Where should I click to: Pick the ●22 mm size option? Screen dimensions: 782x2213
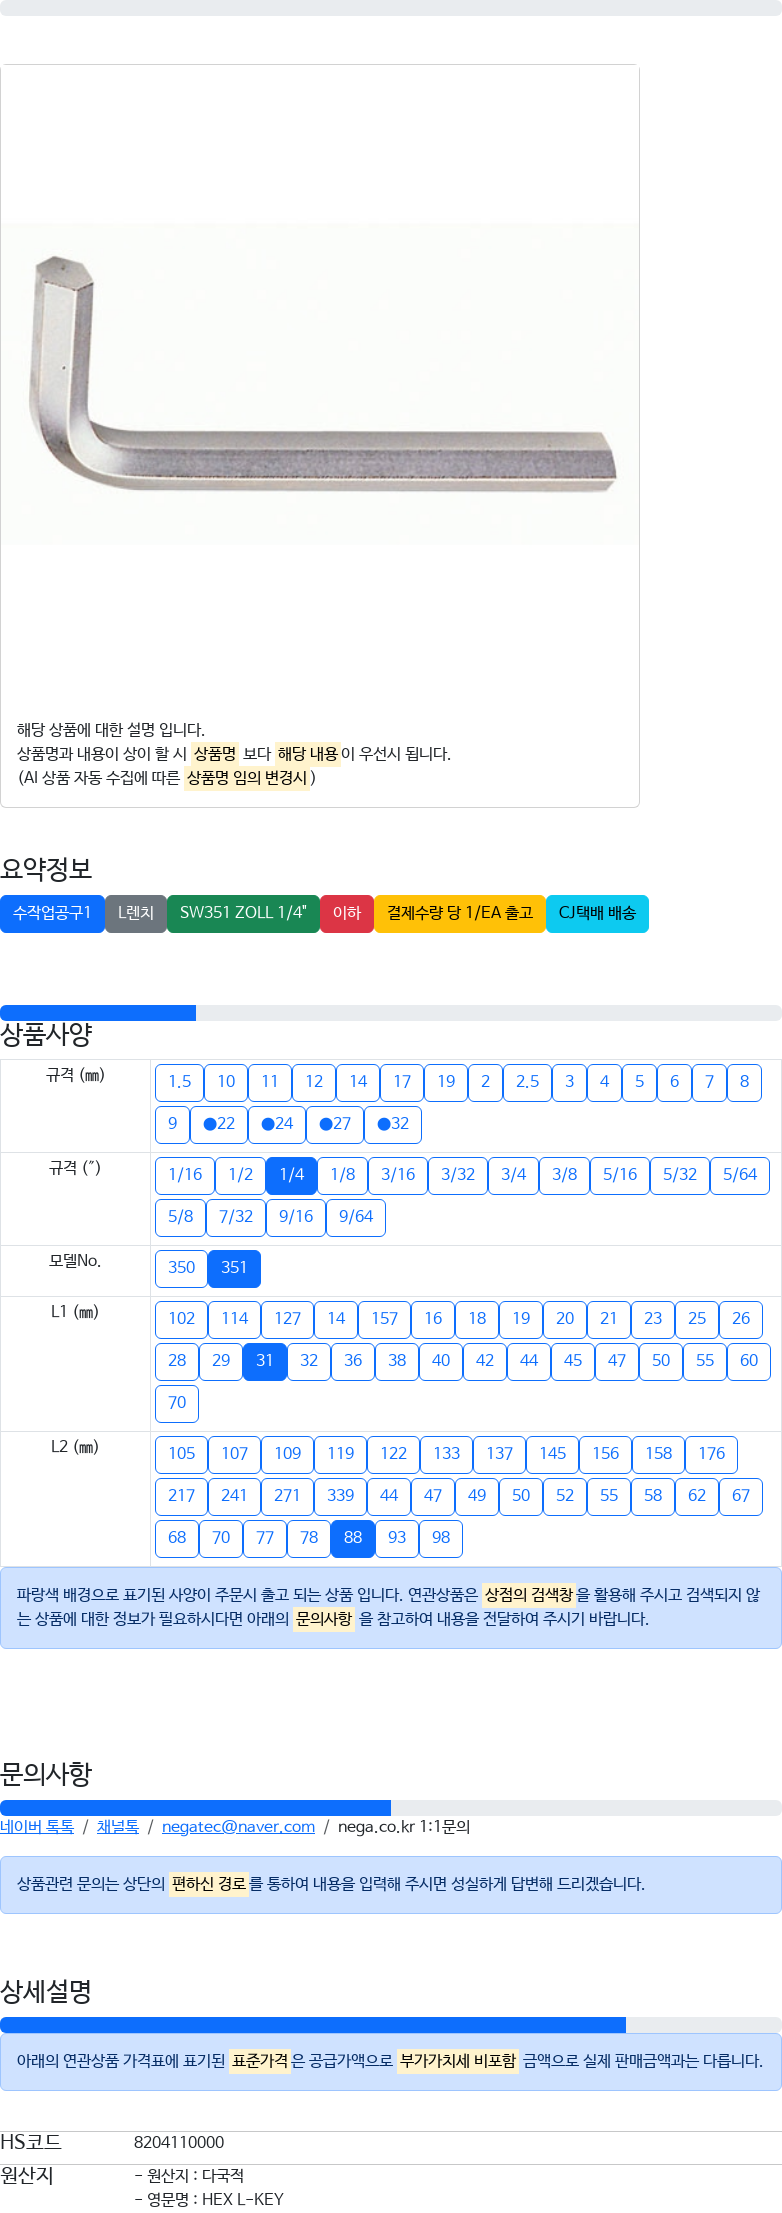click(x=219, y=1124)
